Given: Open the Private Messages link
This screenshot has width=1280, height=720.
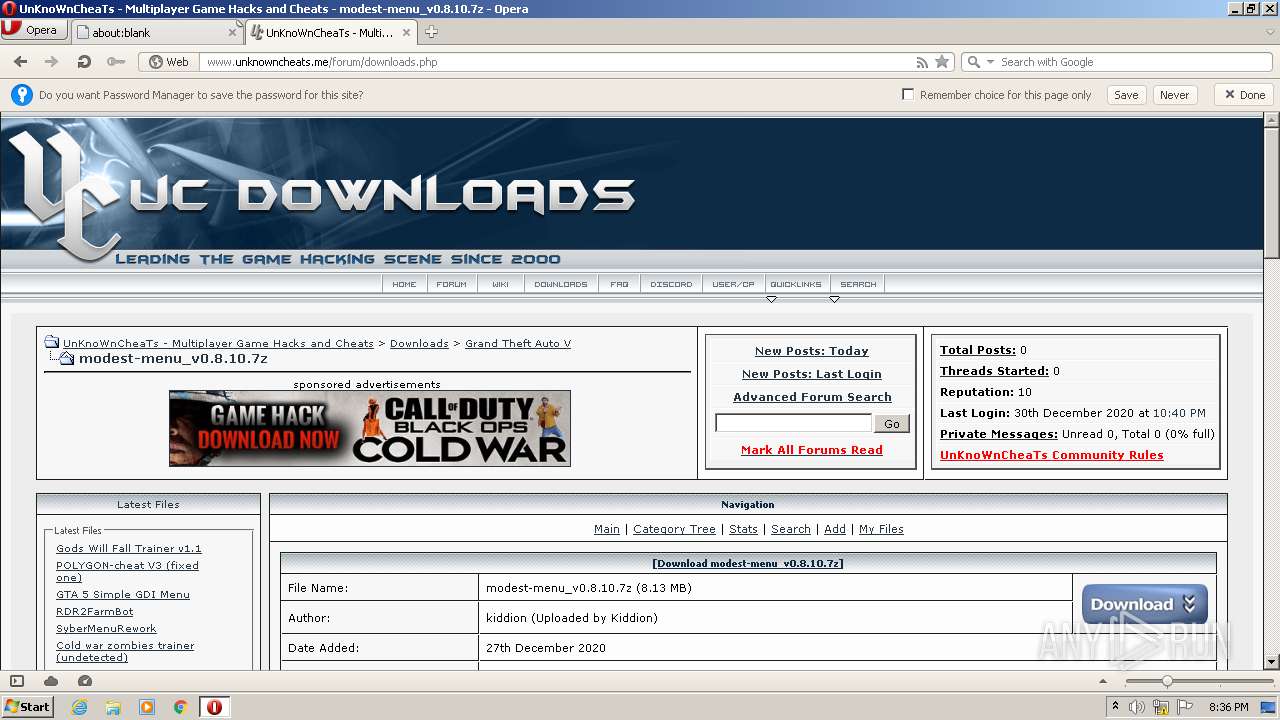Looking at the screenshot, I should tap(999, 434).
